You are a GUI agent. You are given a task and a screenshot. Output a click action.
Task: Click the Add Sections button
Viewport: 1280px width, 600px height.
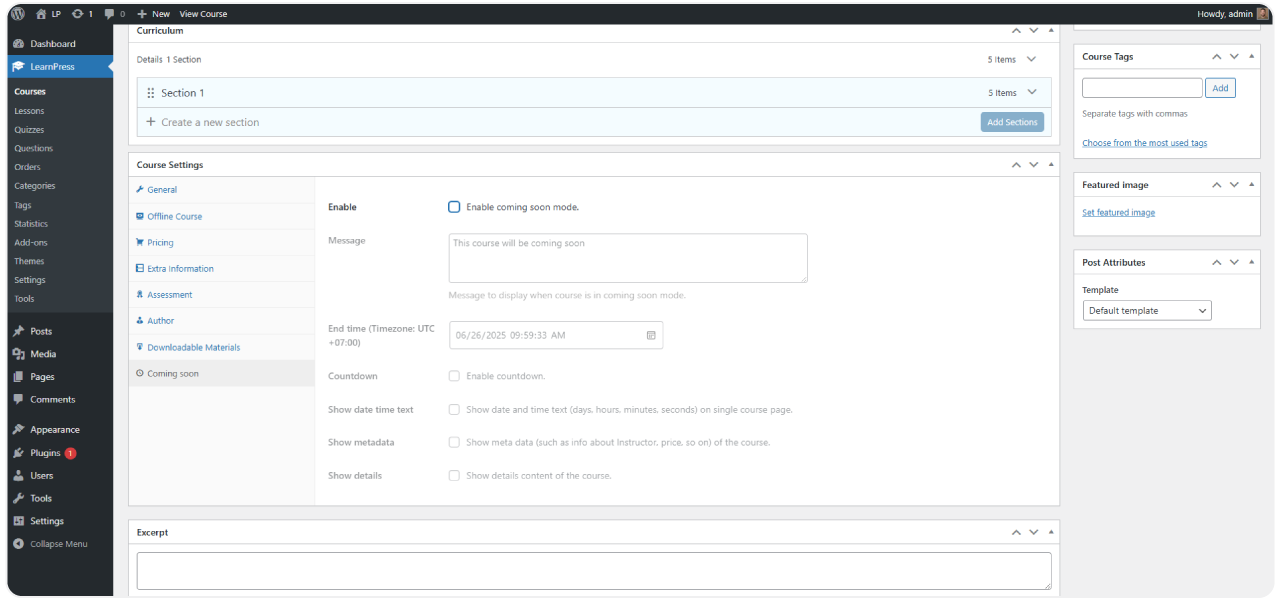tap(1012, 122)
